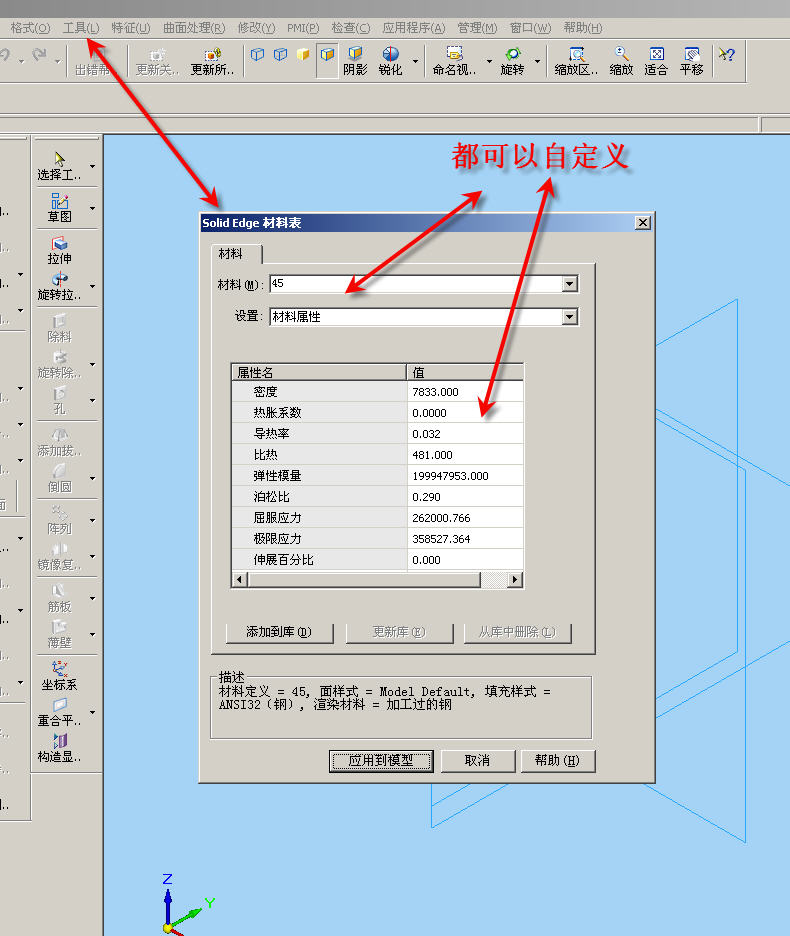Screen dimensions: 790x936
Task: Click the 屈服应力 value 262000.766
Action: point(465,518)
